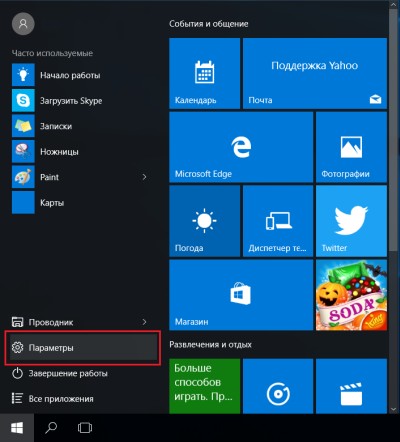Open the Погода weather tile

pyautogui.click(x=204, y=221)
